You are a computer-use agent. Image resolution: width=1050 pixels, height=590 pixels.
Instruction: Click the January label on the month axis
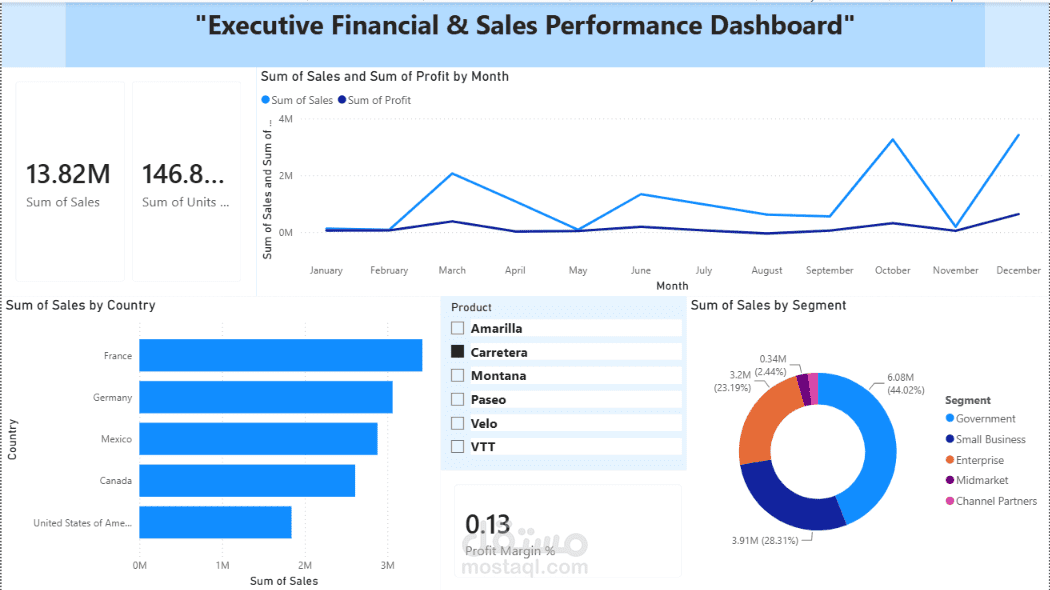pos(326,270)
